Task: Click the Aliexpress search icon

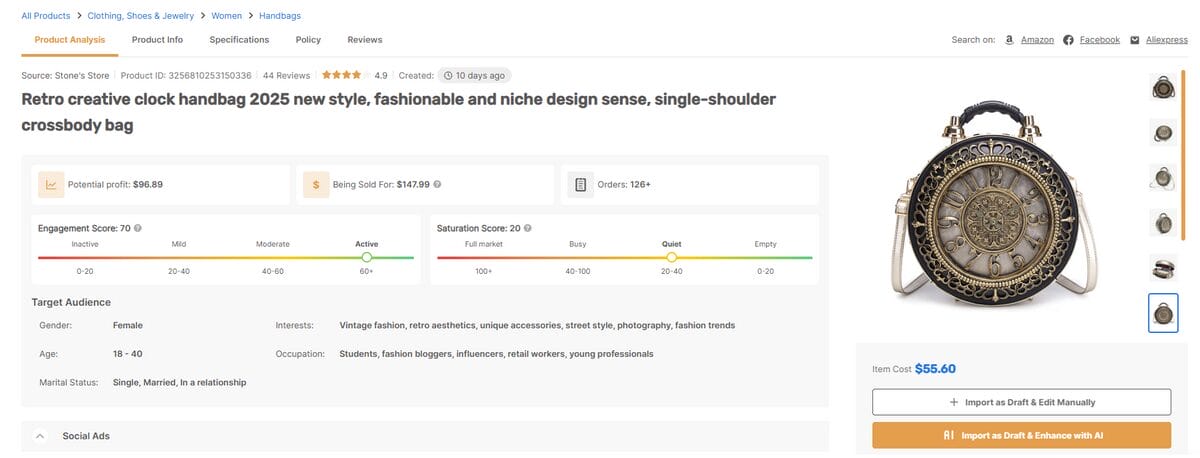Action: tap(1135, 40)
